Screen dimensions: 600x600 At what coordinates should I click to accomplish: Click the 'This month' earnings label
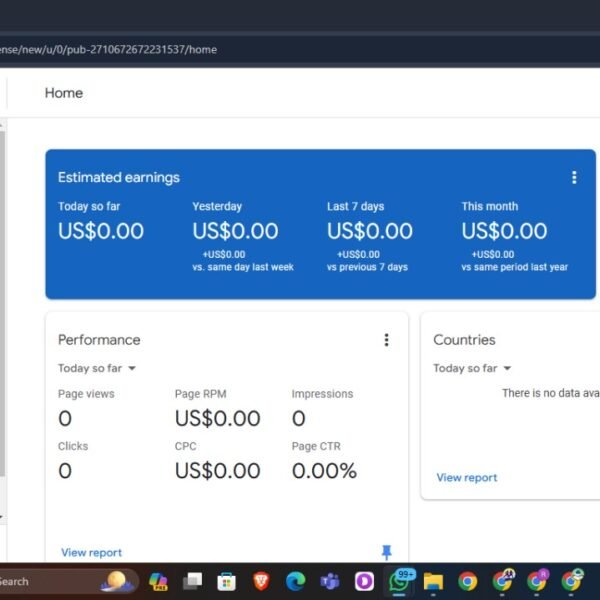489,206
